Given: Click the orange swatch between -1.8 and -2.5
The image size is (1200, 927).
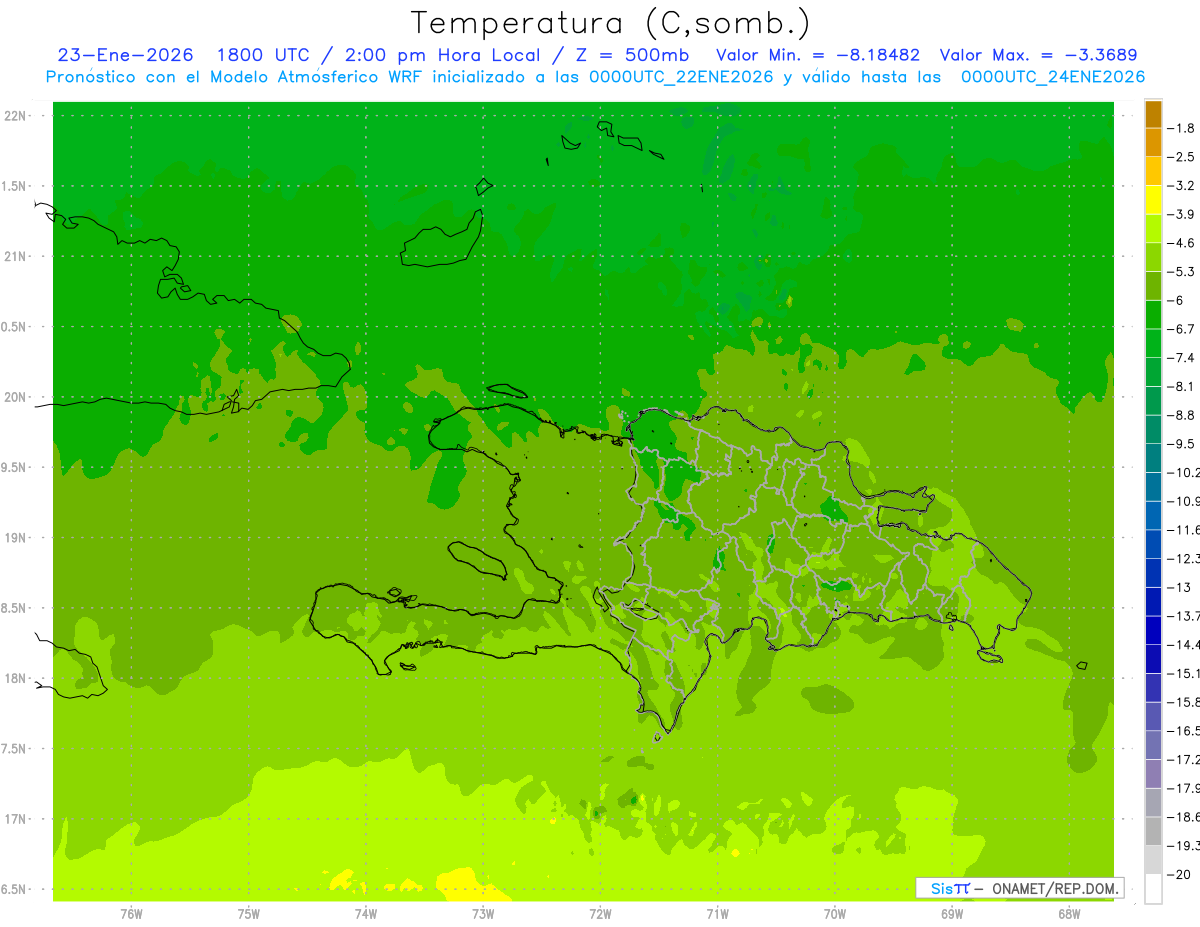Looking at the screenshot, I should point(1153,143).
